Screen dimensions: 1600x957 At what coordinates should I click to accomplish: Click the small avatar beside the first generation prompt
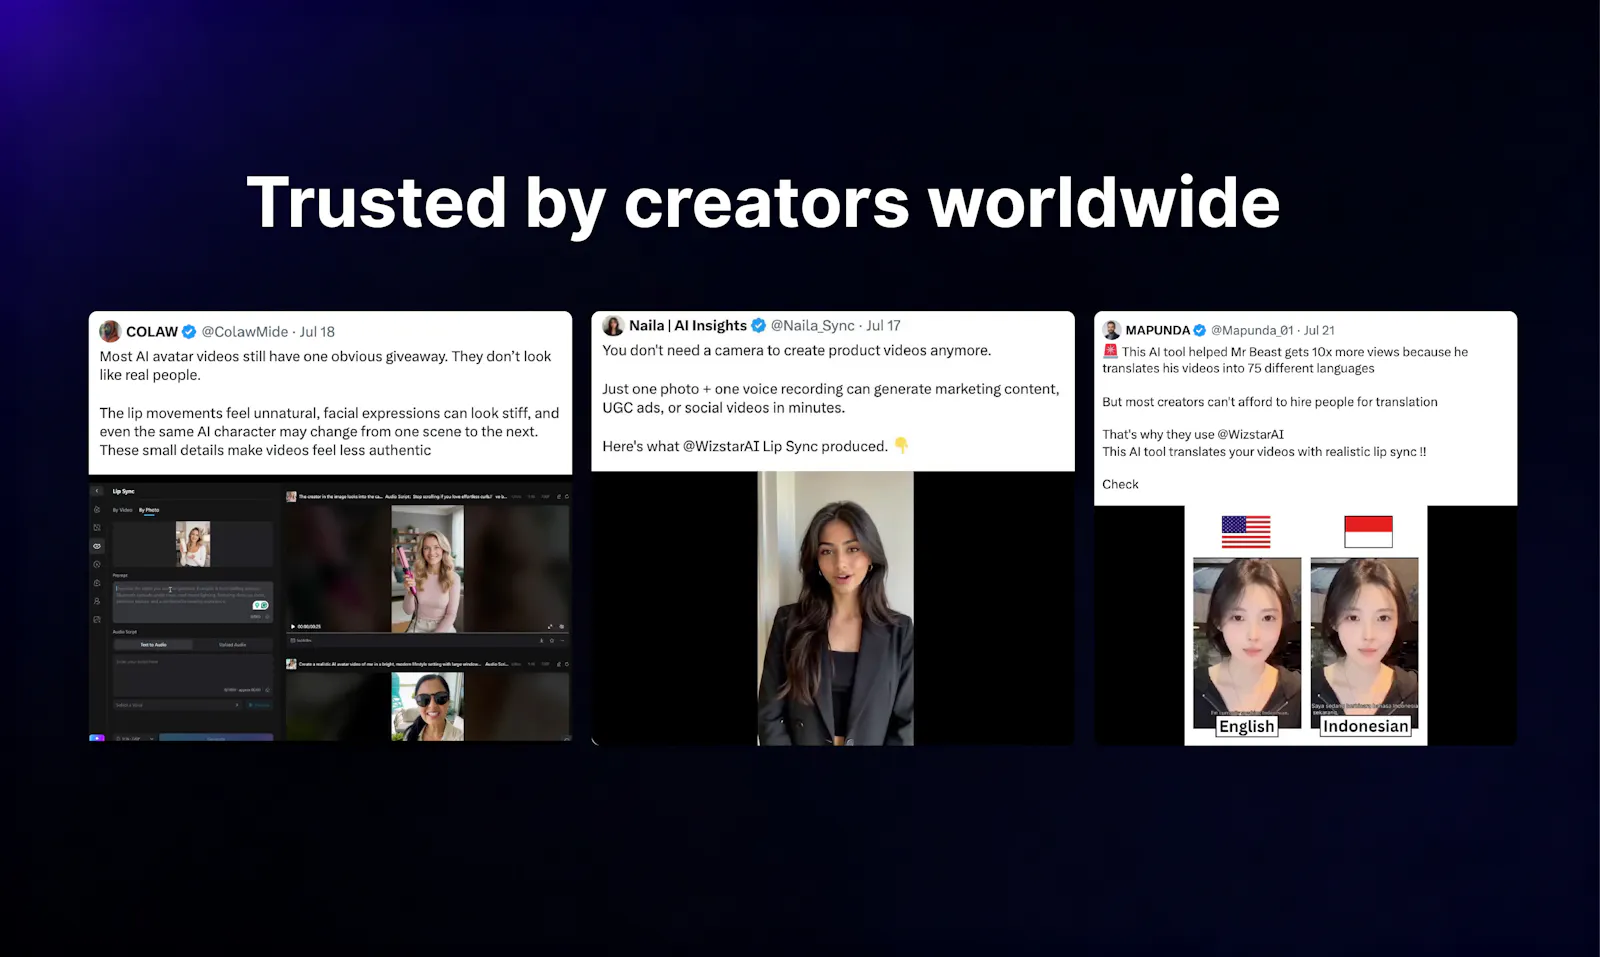pyautogui.click(x=291, y=496)
